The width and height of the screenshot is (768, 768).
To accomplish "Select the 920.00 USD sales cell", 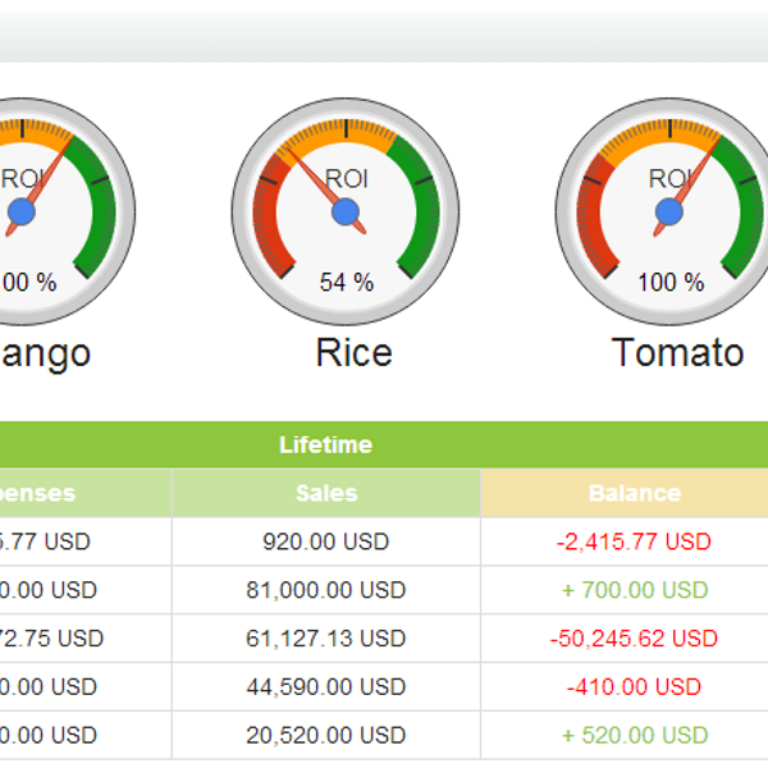I will [x=326, y=542].
